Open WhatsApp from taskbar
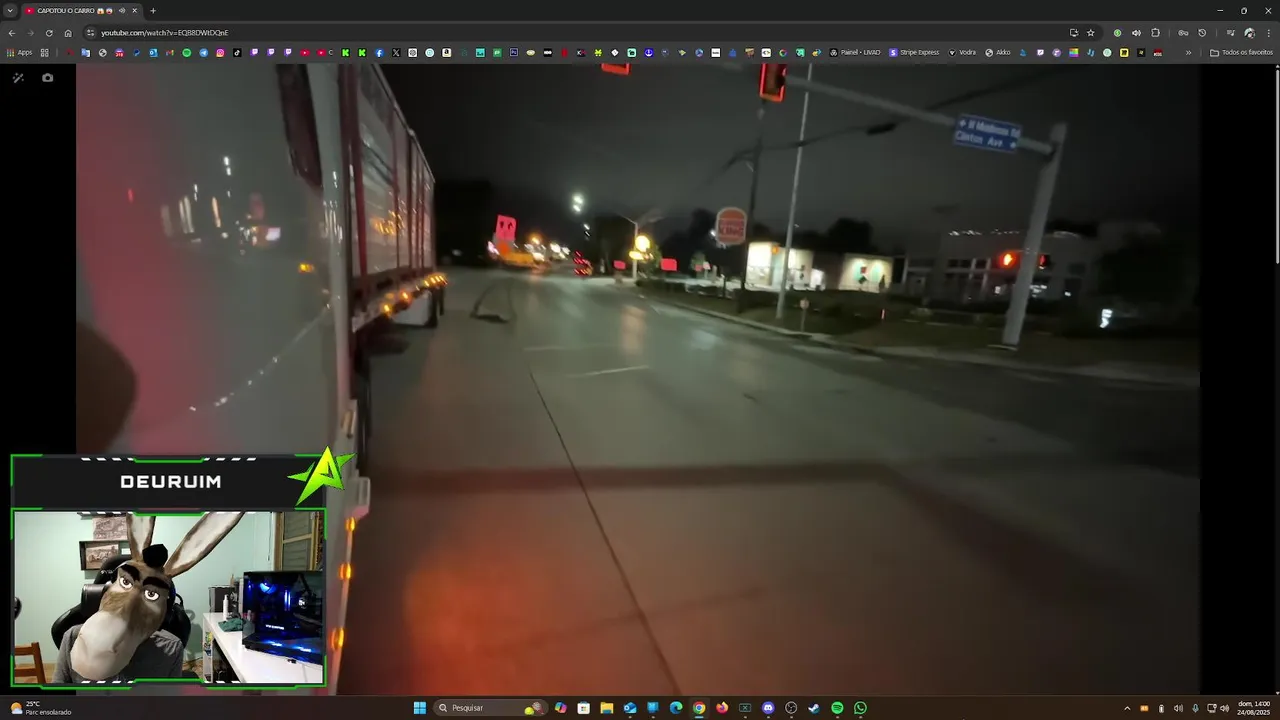 [860, 708]
